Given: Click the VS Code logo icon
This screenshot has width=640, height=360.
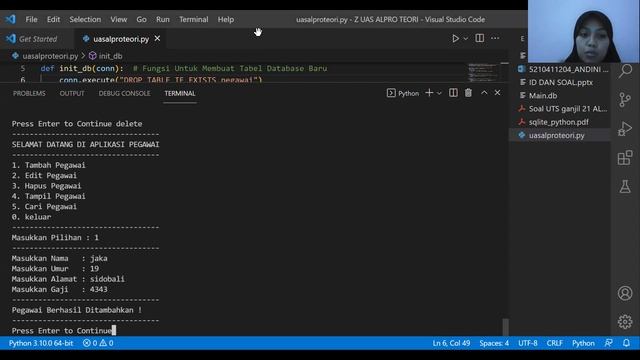Looking at the screenshot, I should (x=10, y=19).
